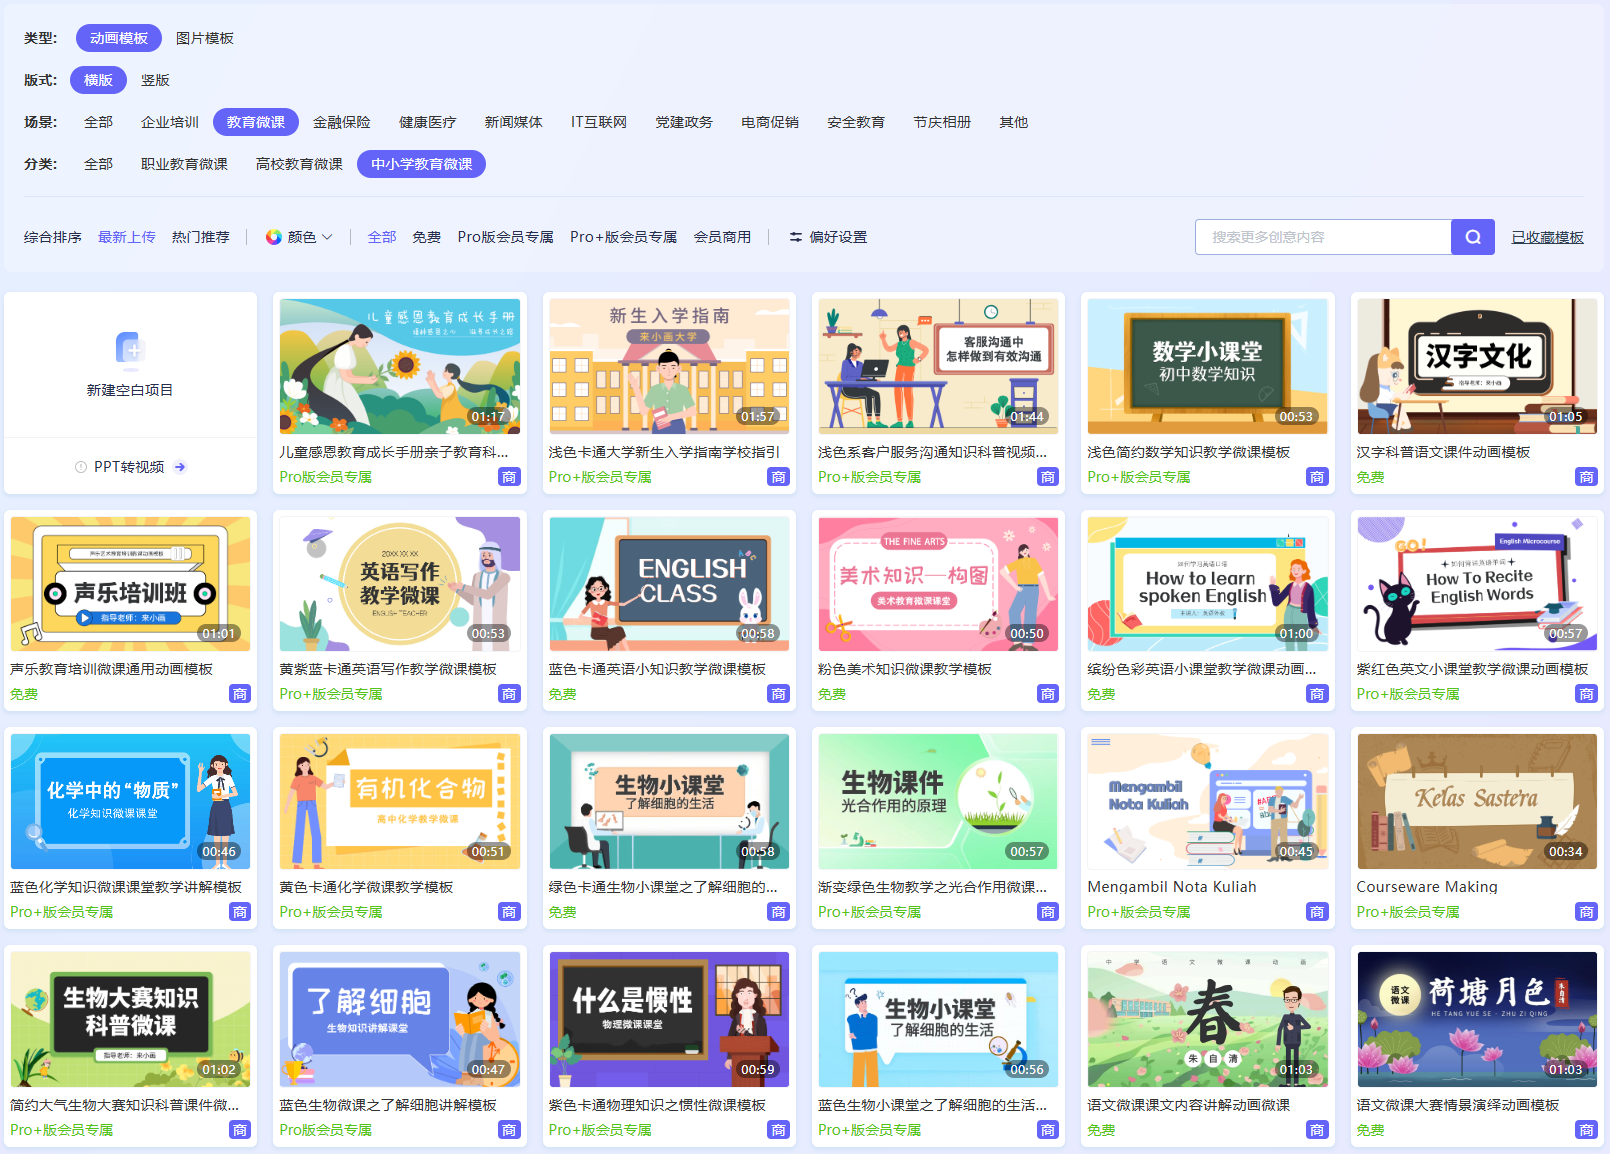Switch layout to 竖版
1610x1154 pixels.
pyautogui.click(x=155, y=80)
